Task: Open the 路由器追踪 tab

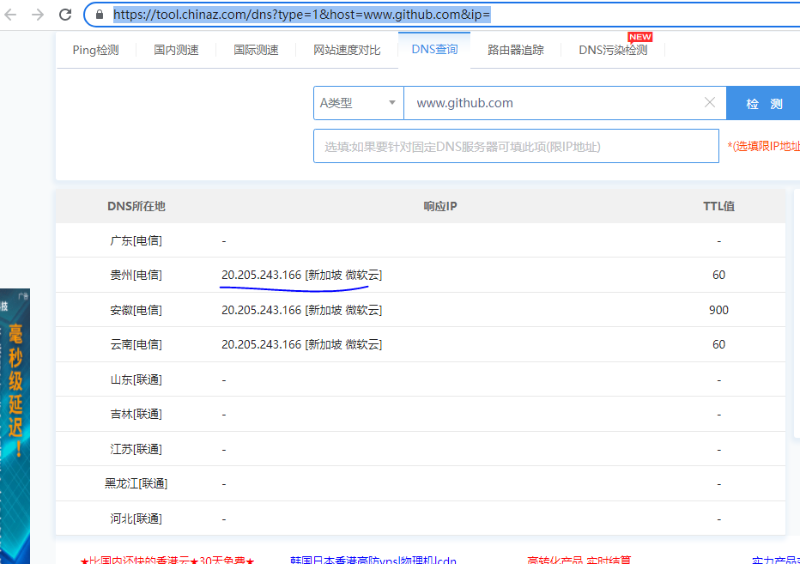Action: click(x=515, y=50)
